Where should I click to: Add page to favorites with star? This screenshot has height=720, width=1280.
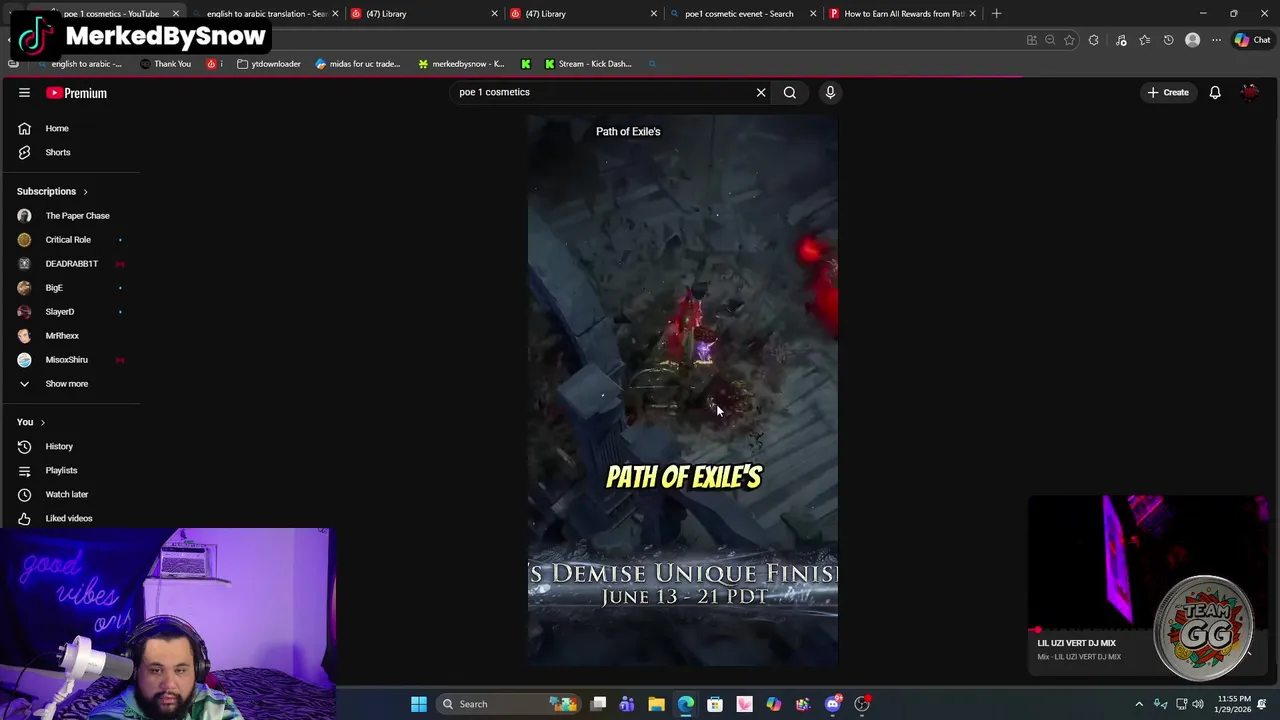pos(1069,40)
